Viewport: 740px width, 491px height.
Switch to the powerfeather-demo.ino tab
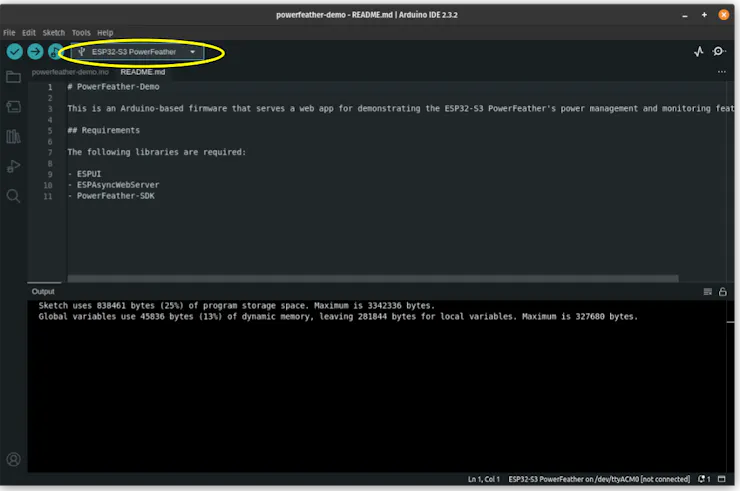click(70, 72)
